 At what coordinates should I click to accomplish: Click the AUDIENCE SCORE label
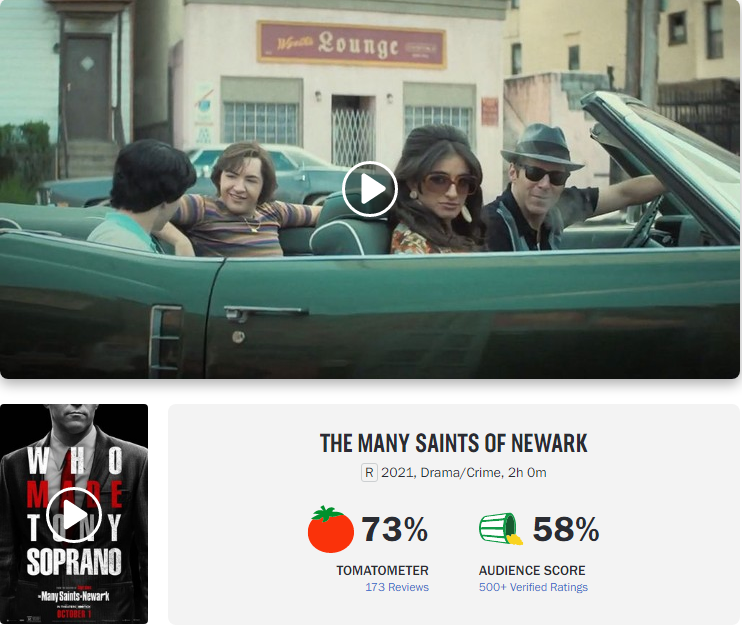click(x=532, y=571)
